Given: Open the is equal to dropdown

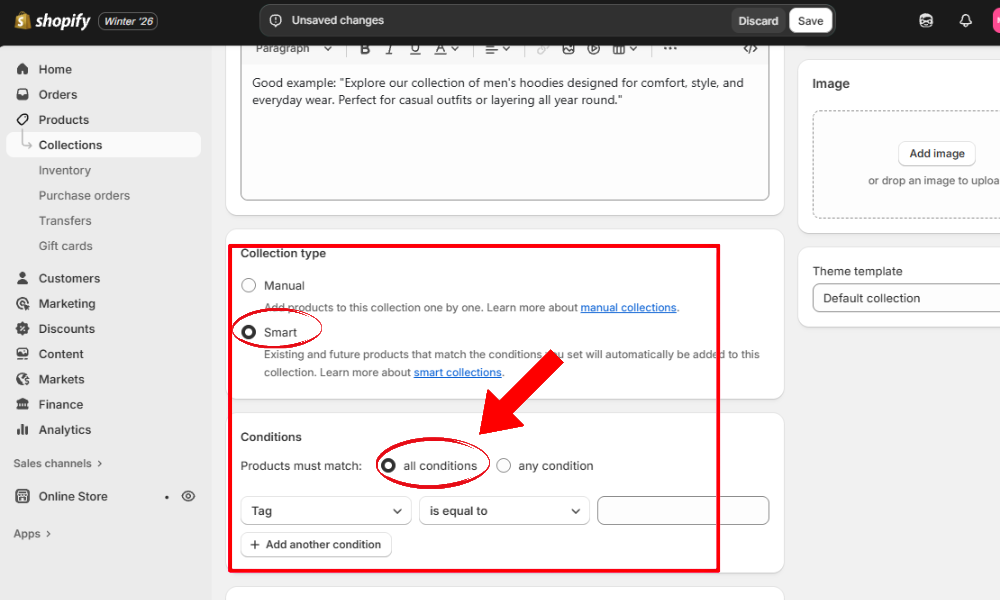Looking at the screenshot, I should (504, 511).
